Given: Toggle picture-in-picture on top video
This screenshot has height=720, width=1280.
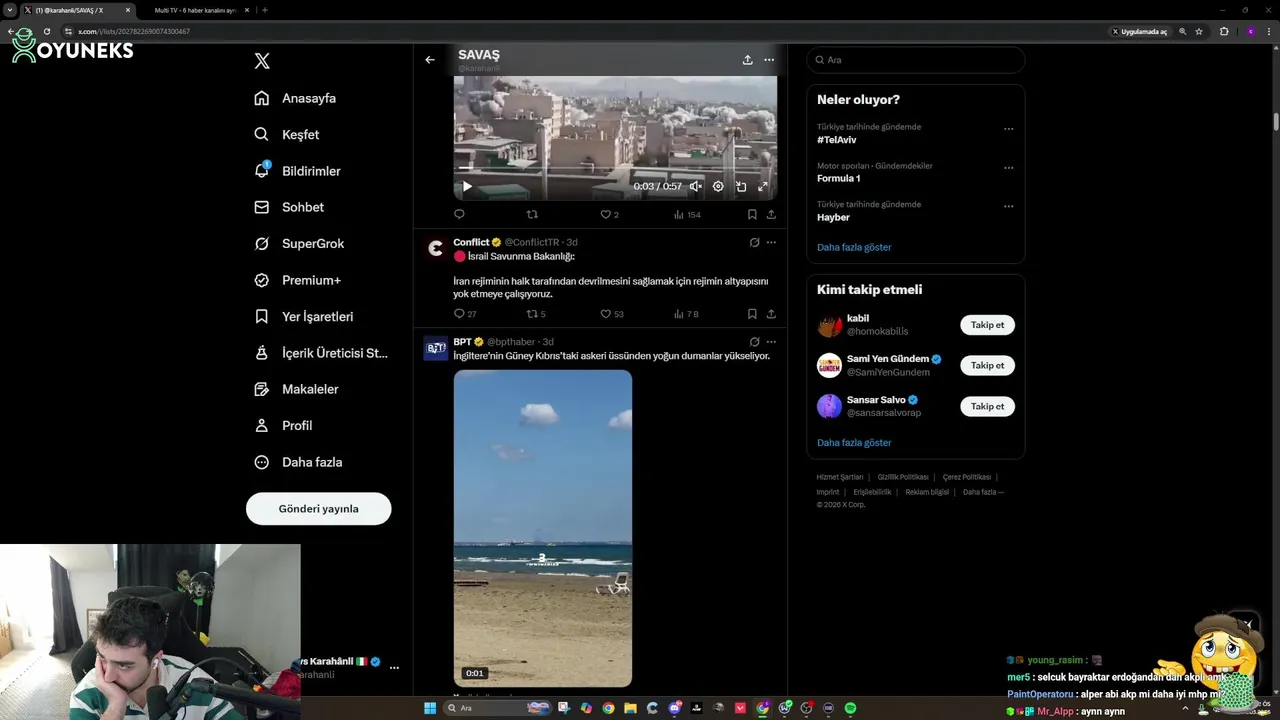Looking at the screenshot, I should (x=741, y=186).
